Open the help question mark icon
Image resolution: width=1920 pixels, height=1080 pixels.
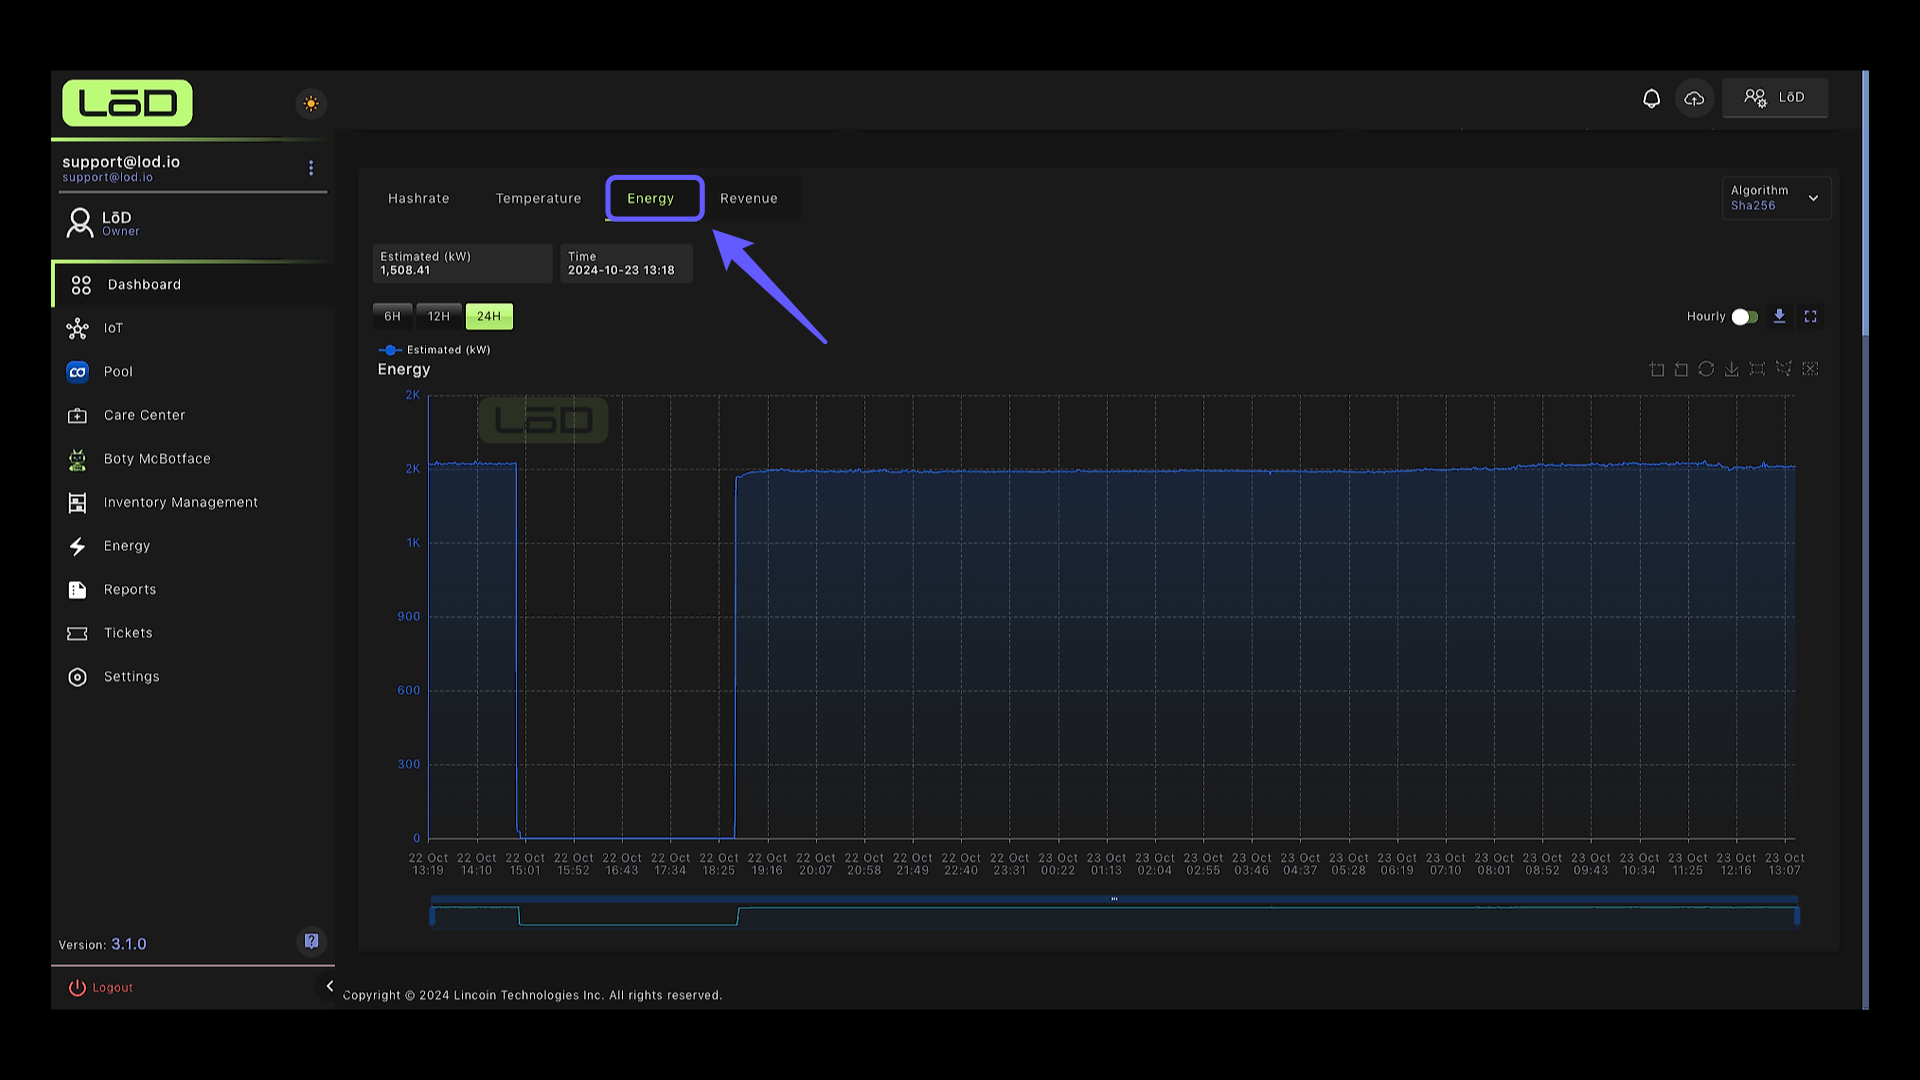pyautogui.click(x=311, y=941)
